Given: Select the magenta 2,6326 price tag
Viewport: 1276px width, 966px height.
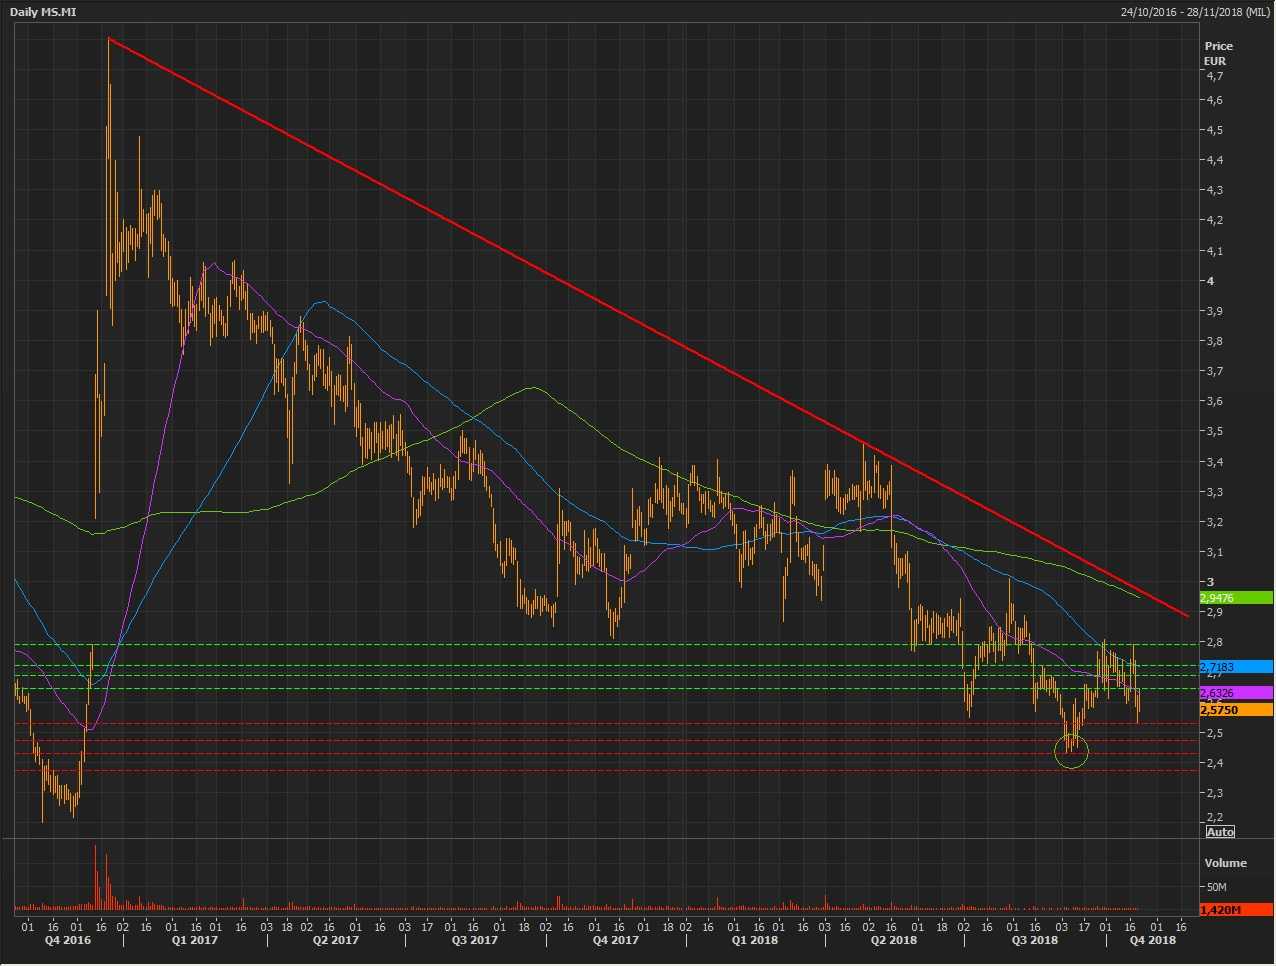Looking at the screenshot, I should (x=1236, y=693).
